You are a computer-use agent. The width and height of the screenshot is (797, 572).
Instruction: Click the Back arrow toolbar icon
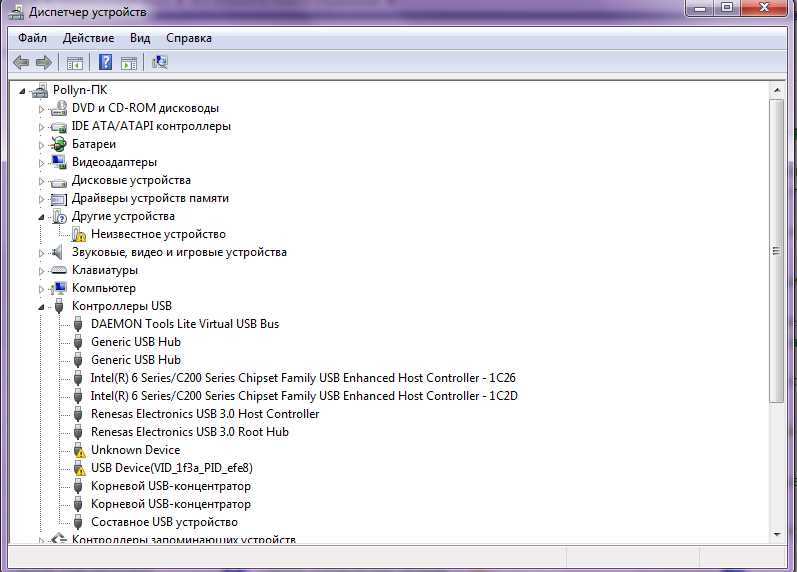21,63
